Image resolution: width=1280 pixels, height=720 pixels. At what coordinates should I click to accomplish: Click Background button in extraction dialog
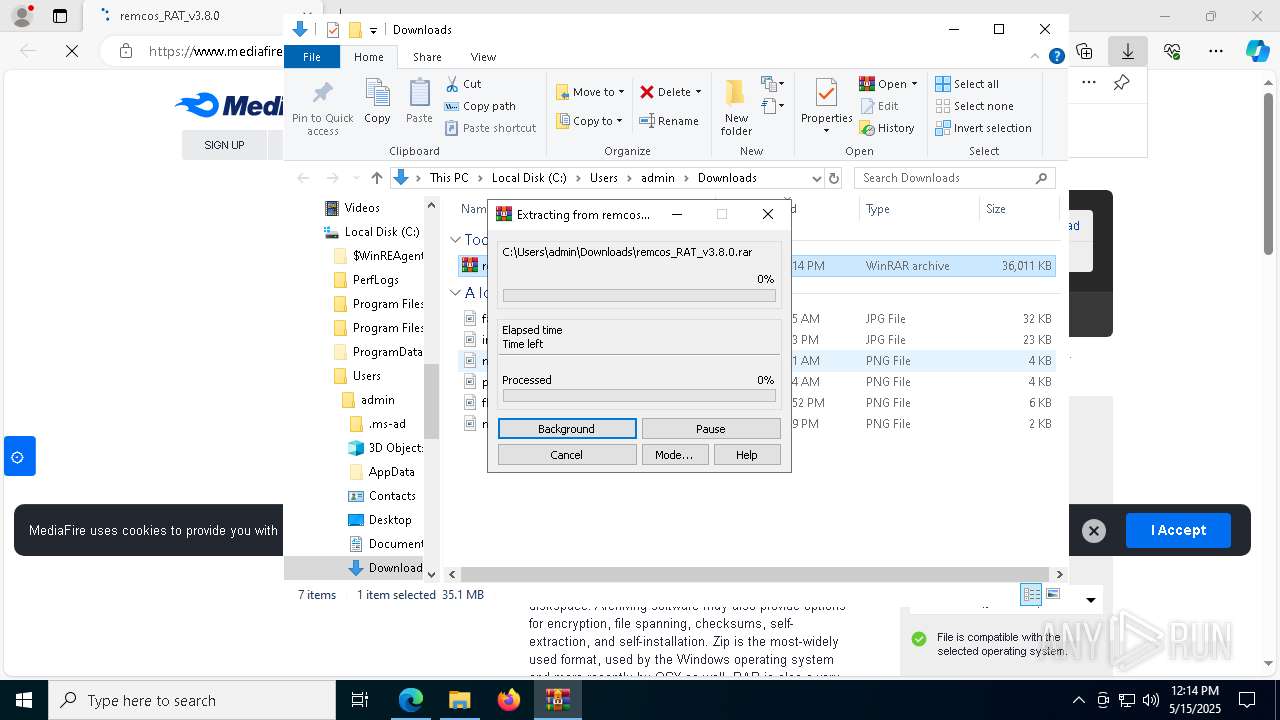click(567, 429)
